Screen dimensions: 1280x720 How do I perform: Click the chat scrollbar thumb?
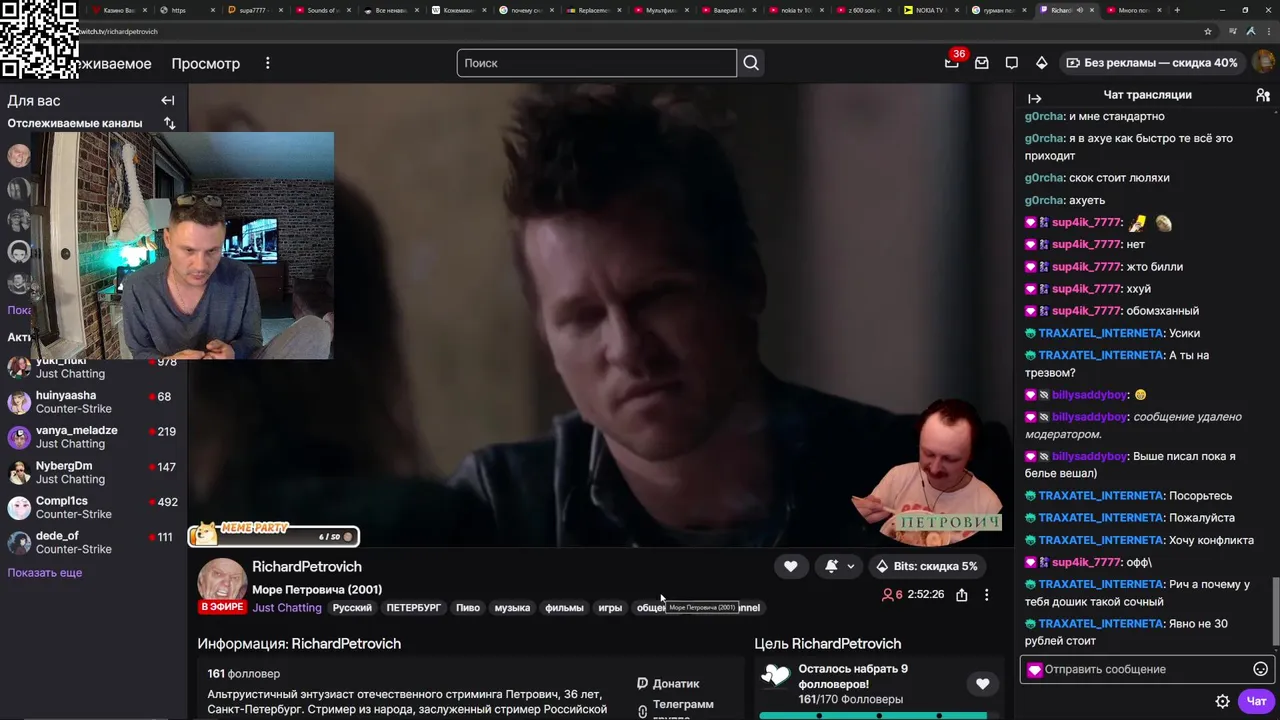[1274, 611]
